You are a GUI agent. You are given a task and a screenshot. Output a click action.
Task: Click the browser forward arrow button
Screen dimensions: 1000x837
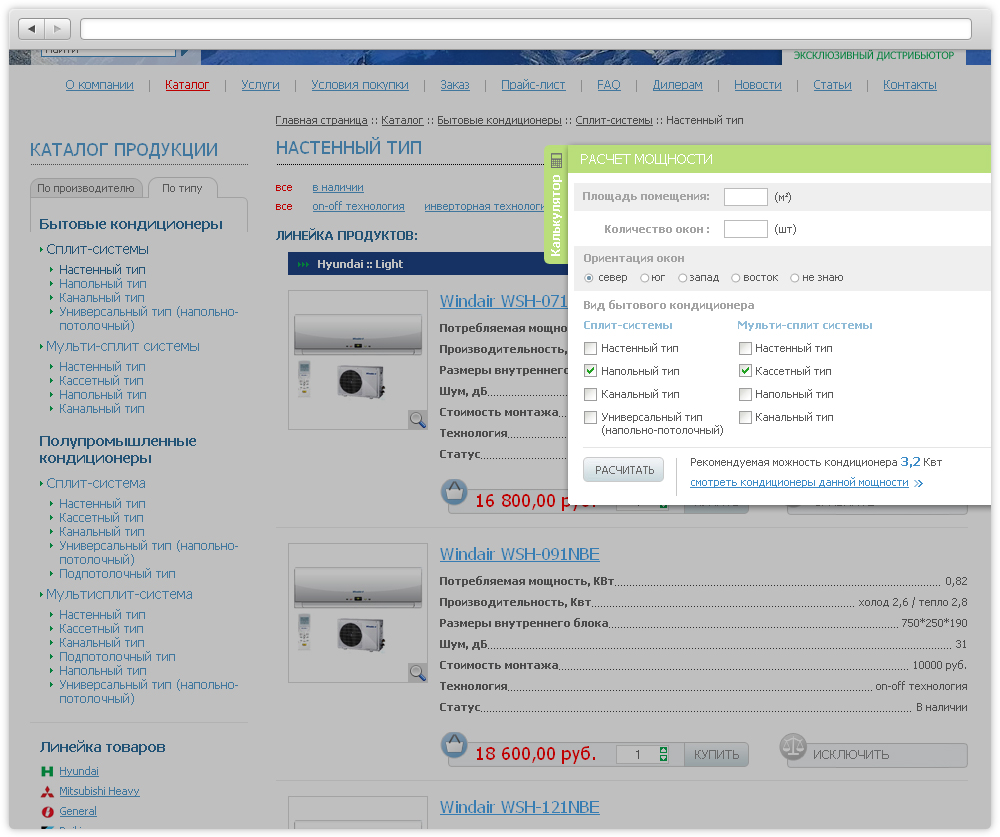pos(57,29)
